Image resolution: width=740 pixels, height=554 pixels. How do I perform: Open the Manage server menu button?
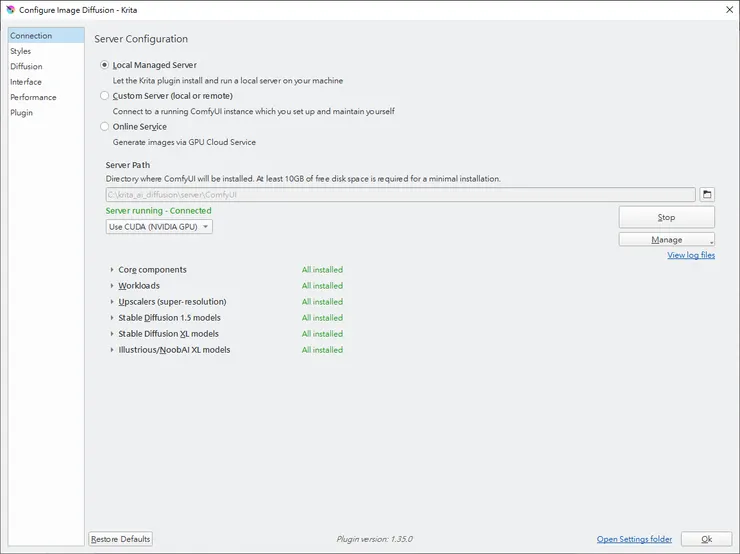click(666, 240)
